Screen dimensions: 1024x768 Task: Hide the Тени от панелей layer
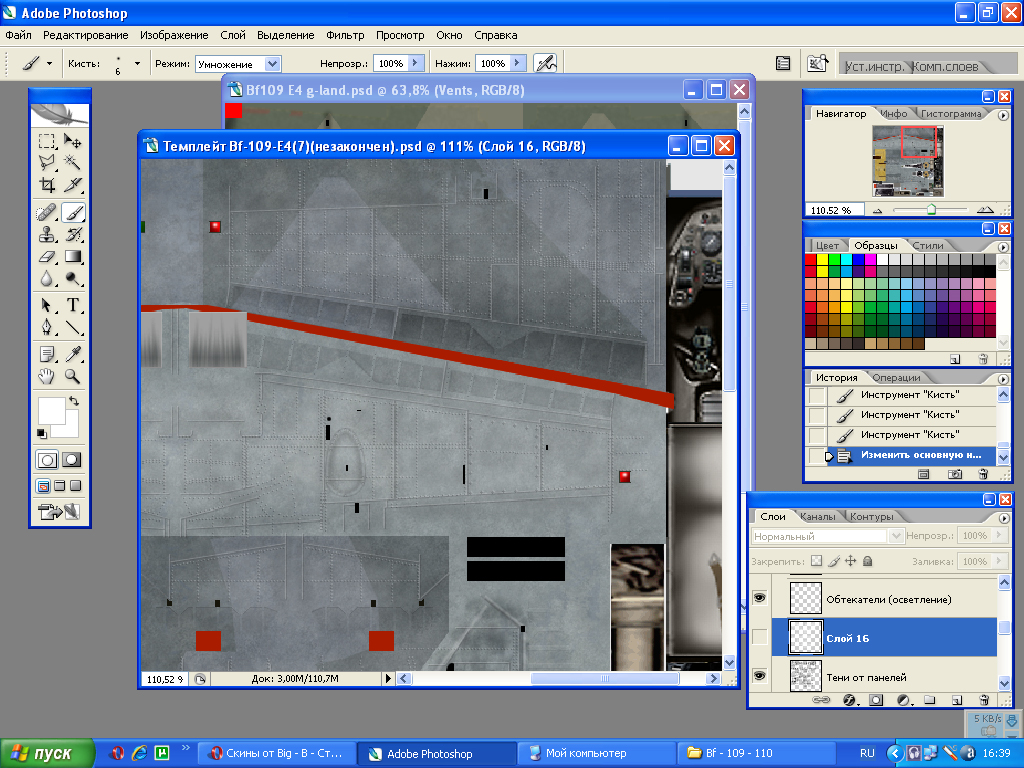pos(760,677)
